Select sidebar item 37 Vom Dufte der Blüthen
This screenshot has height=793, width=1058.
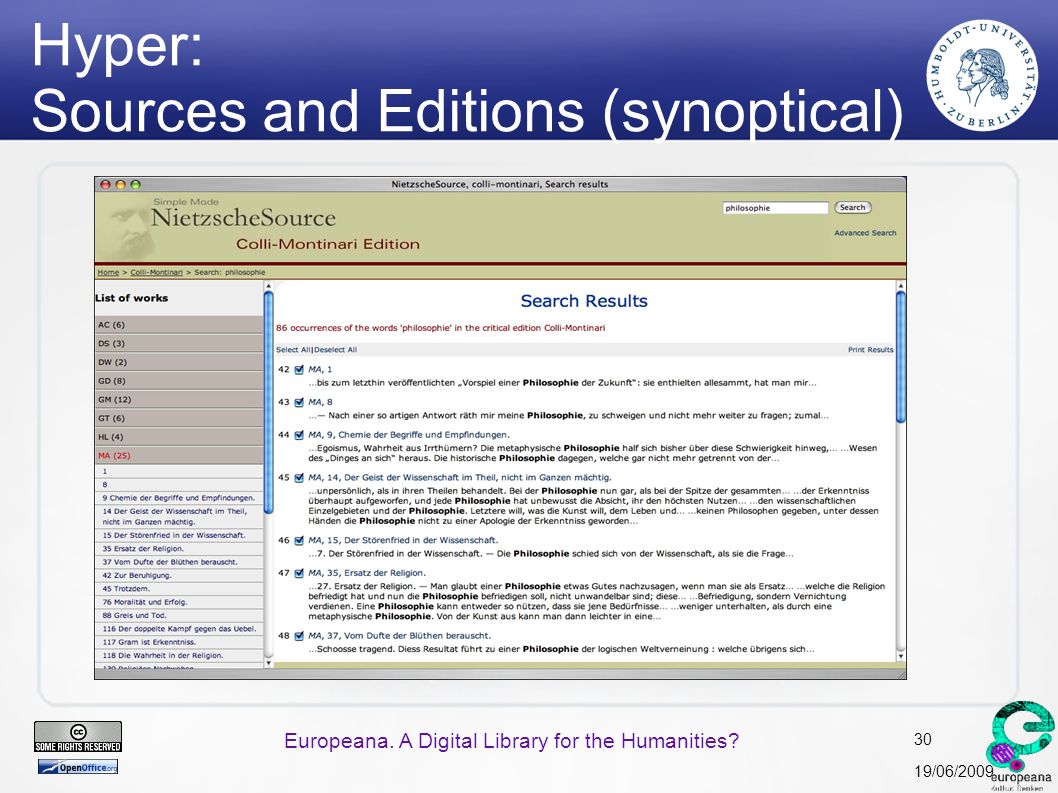[179, 562]
